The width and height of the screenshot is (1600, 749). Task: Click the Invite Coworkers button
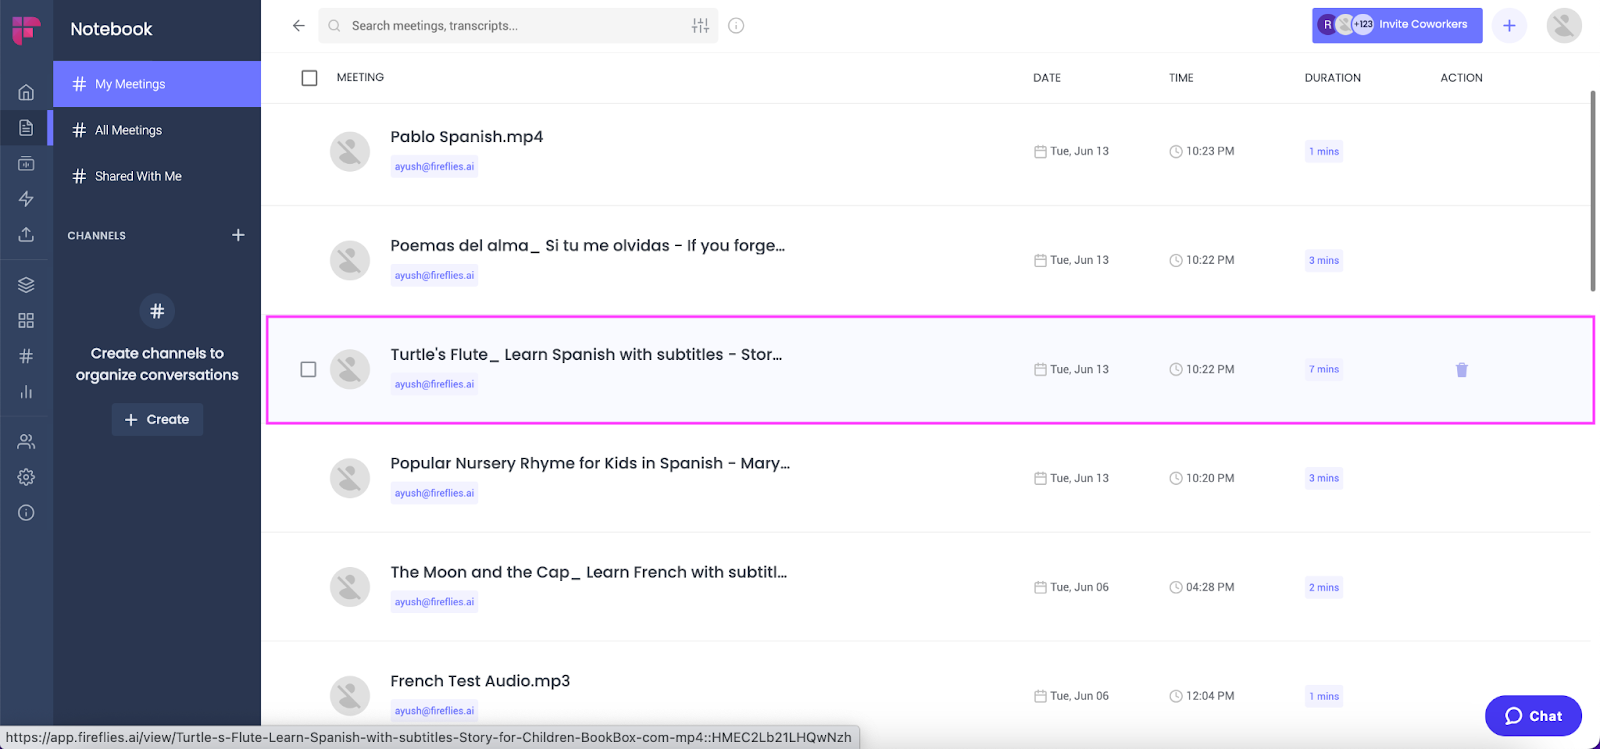1397,25
